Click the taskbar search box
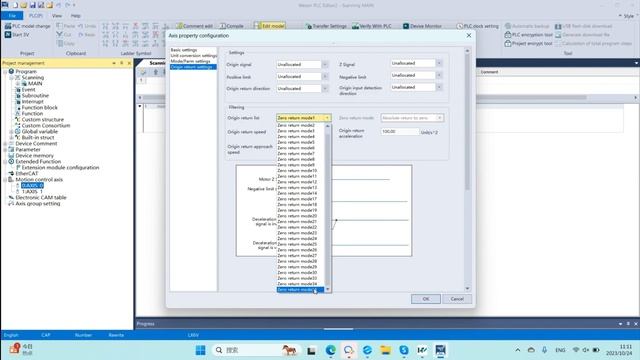 tap(256, 350)
